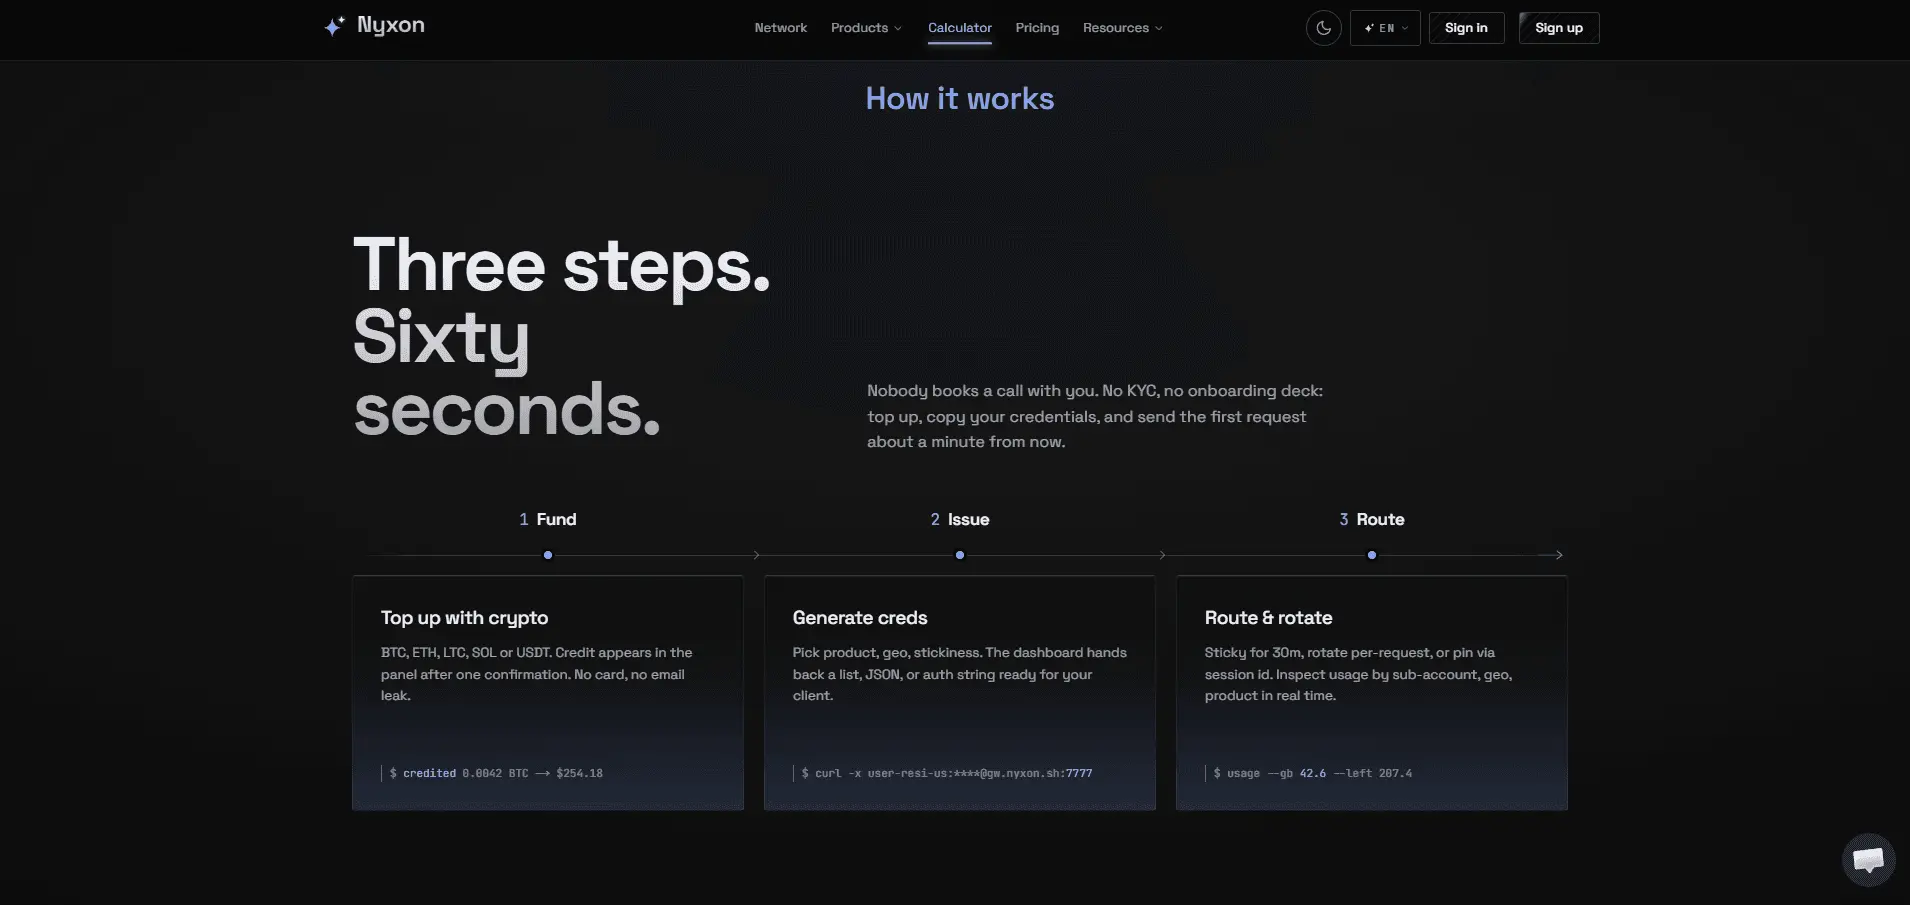Viewport: 1910px width, 905px height.
Task: Select the step 3 Route timeline dot
Action: (1372, 555)
